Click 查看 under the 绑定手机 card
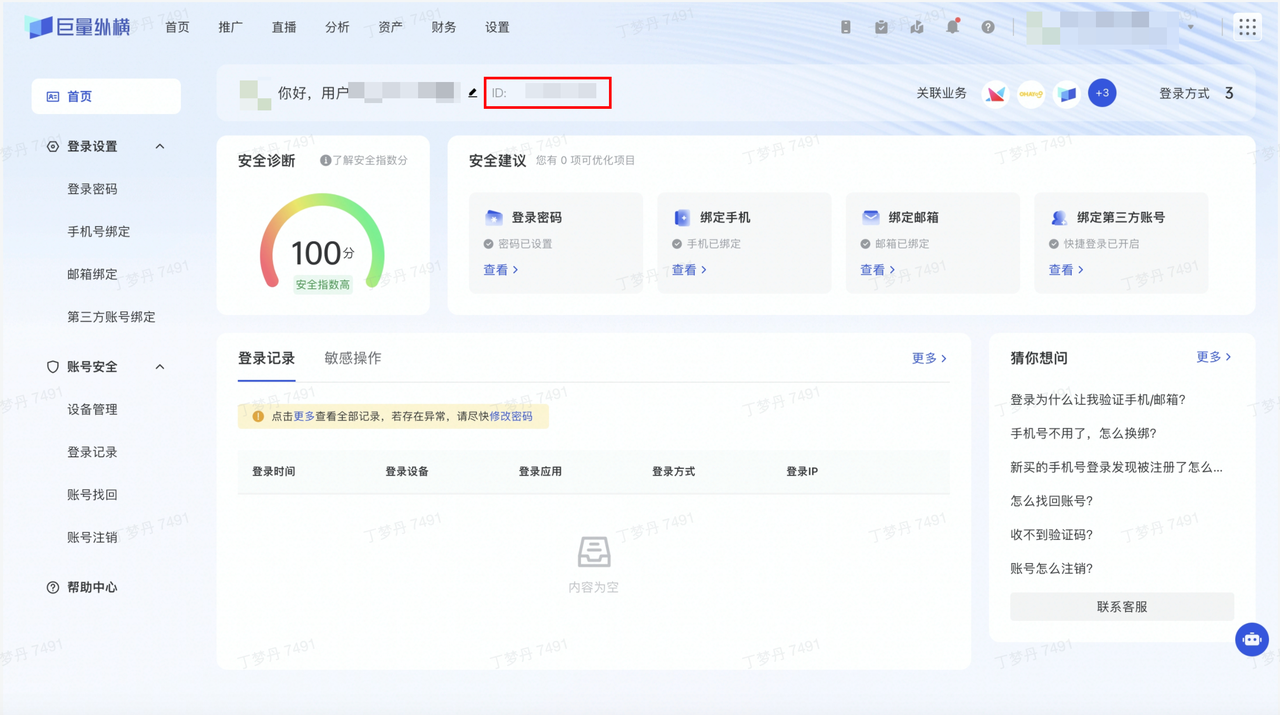 click(x=689, y=270)
